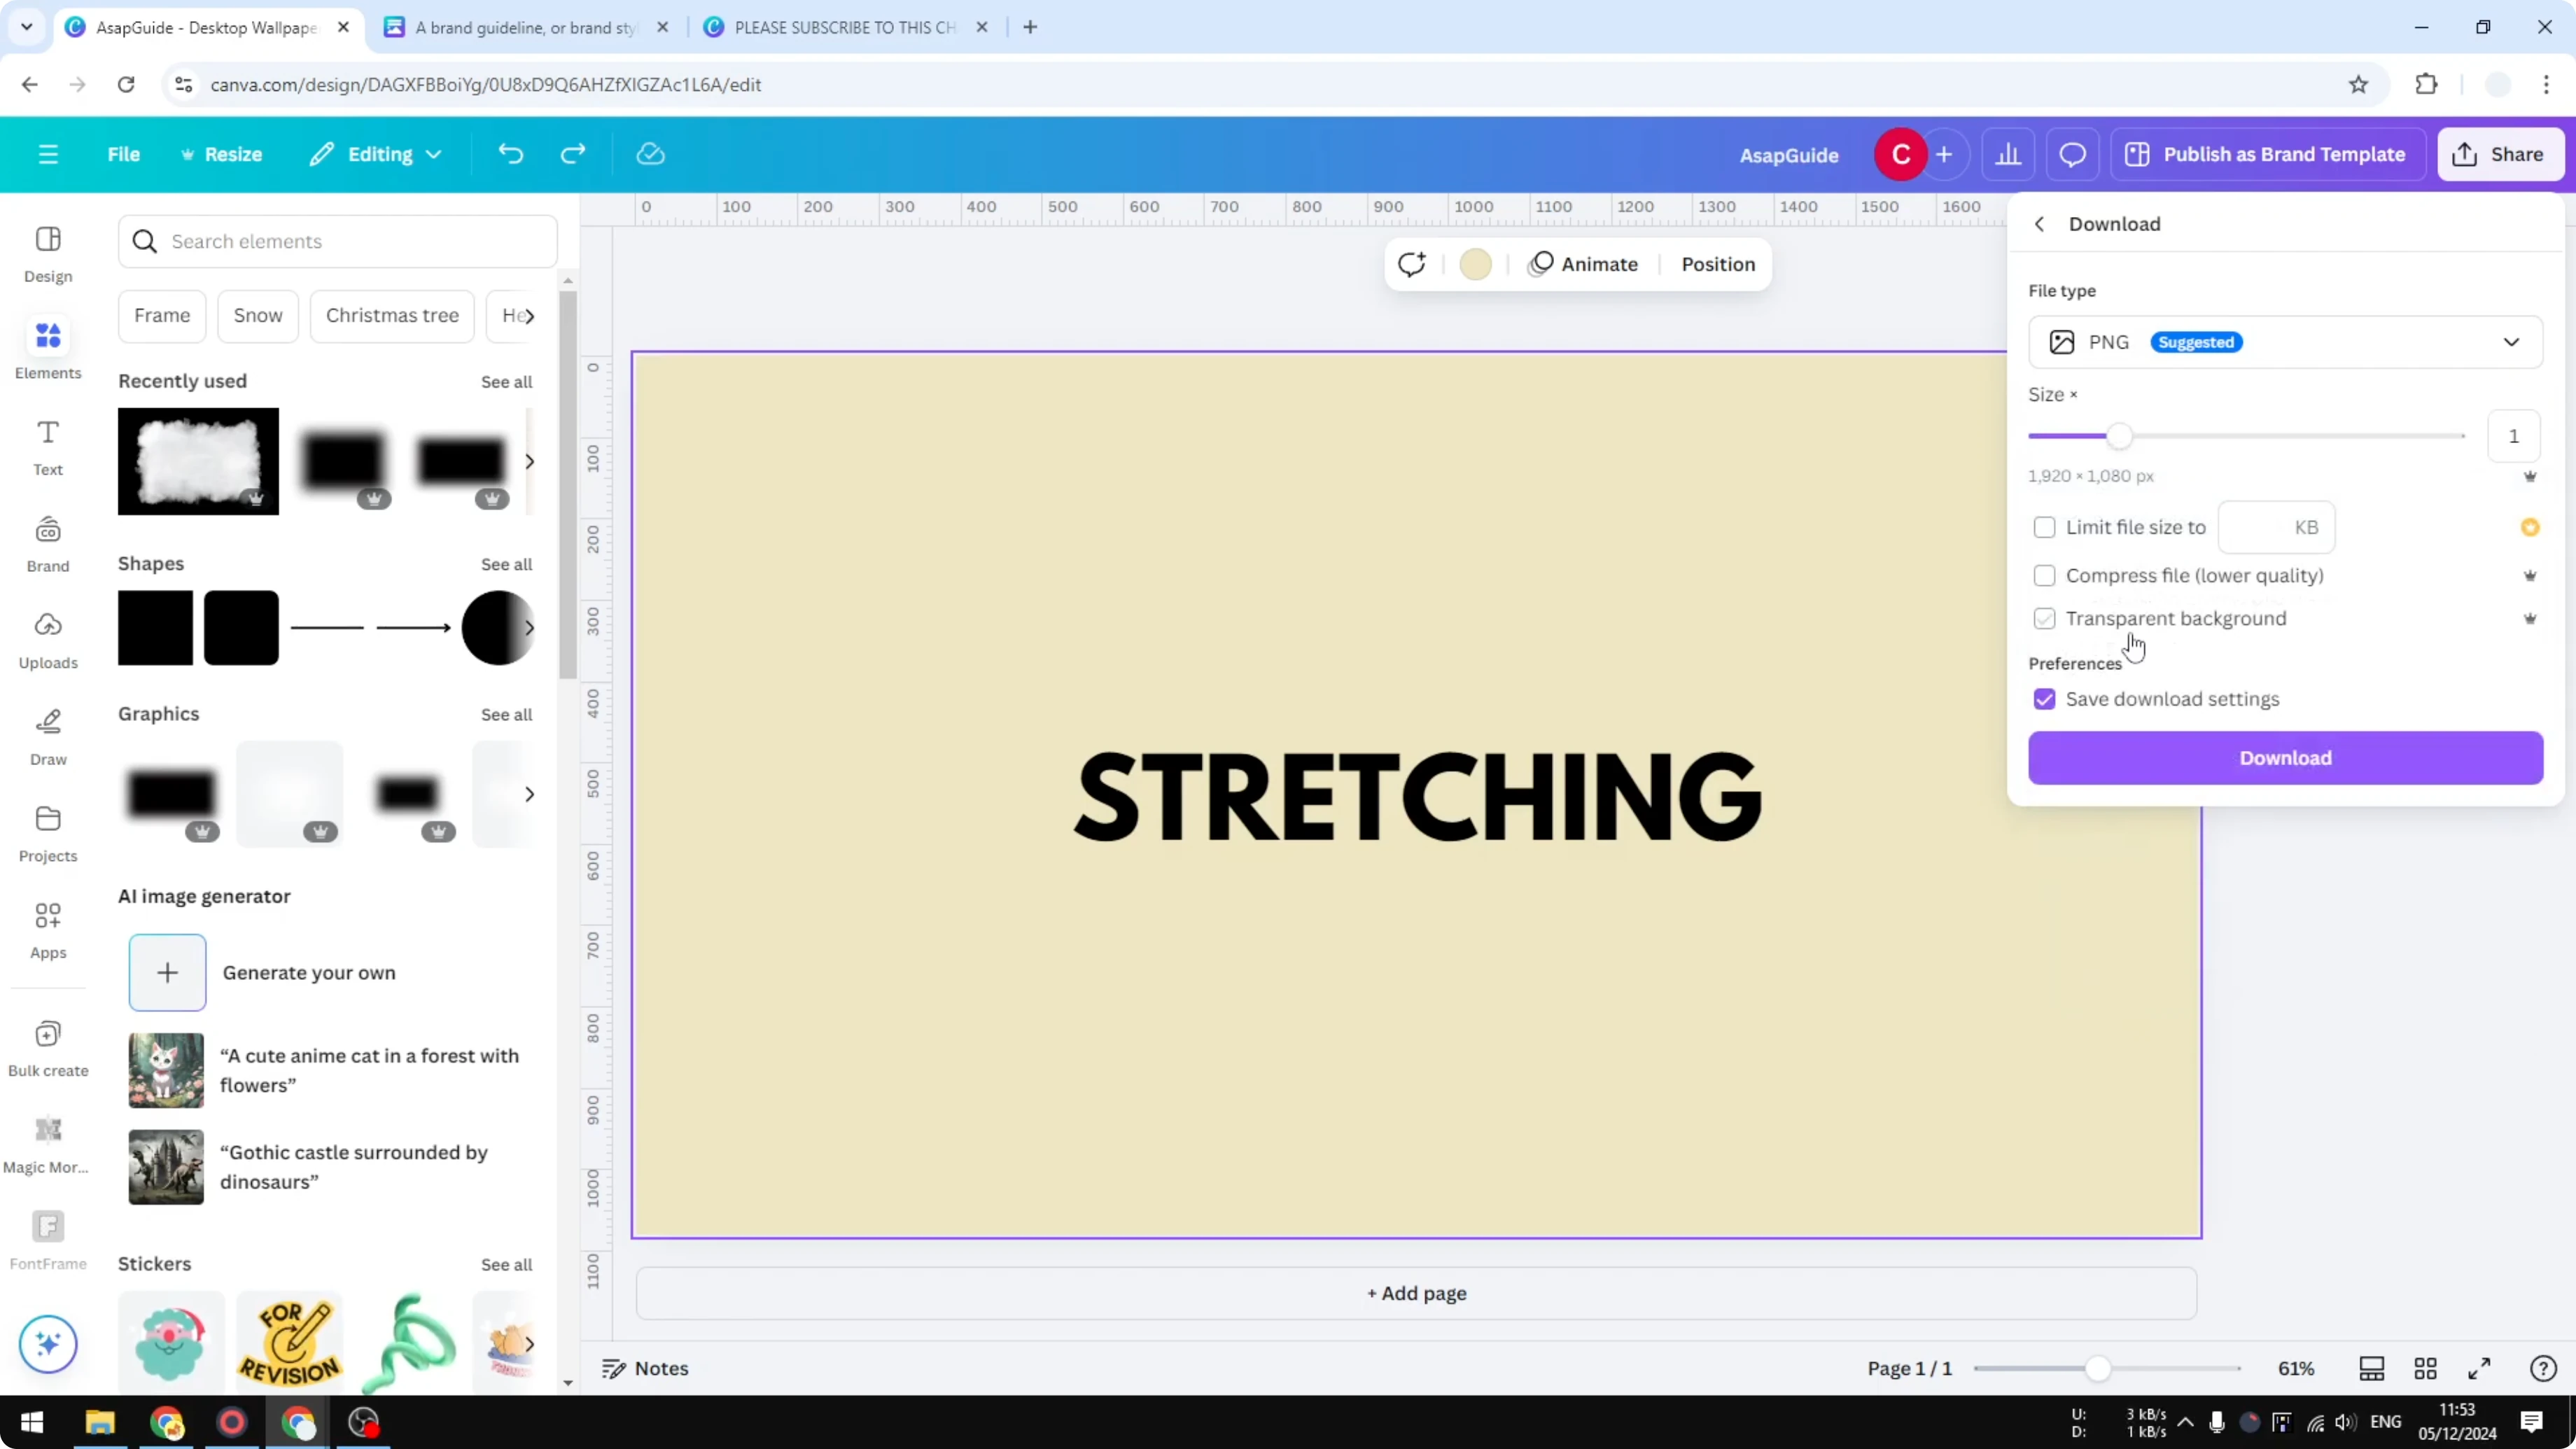Open the Resize menu

click(221, 154)
